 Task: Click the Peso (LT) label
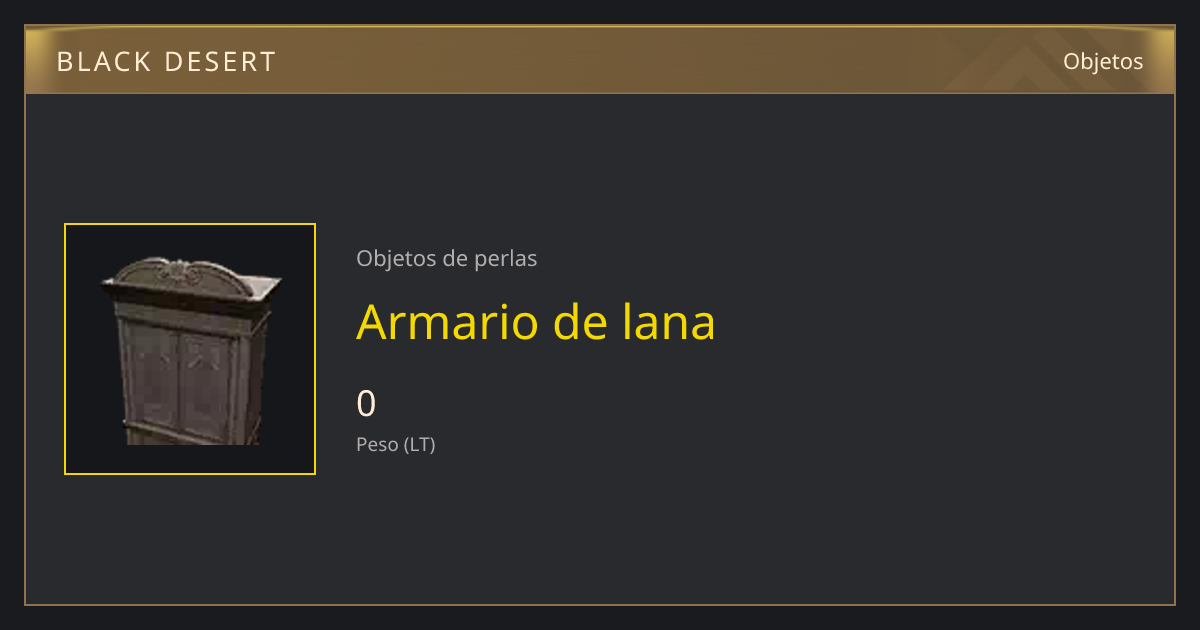tap(396, 445)
